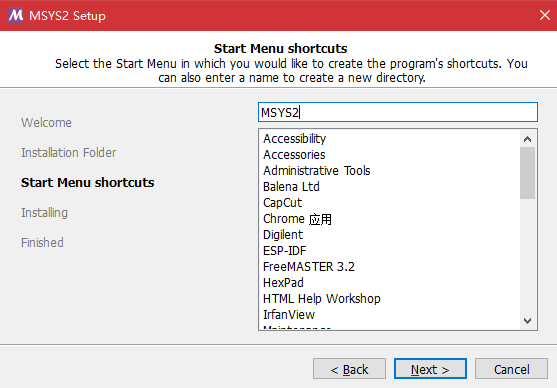
Task: Choose Administrative Tools folder
Action: 317,171
